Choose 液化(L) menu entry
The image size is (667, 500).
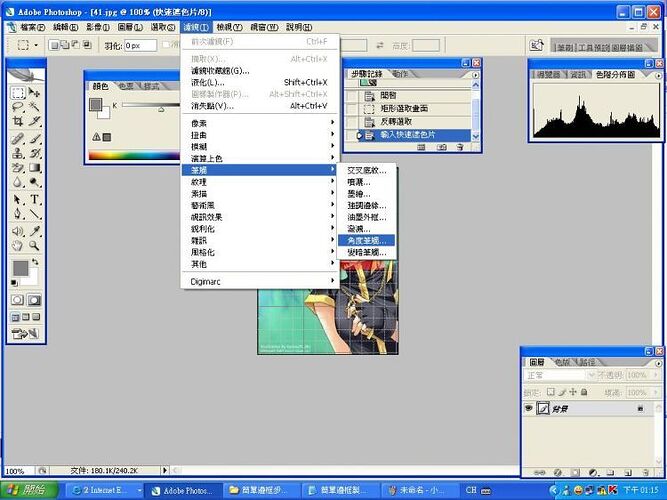point(260,82)
